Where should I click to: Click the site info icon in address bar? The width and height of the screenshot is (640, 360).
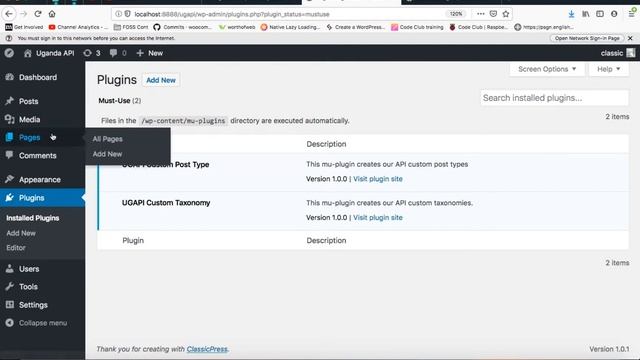click(x=118, y=14)
